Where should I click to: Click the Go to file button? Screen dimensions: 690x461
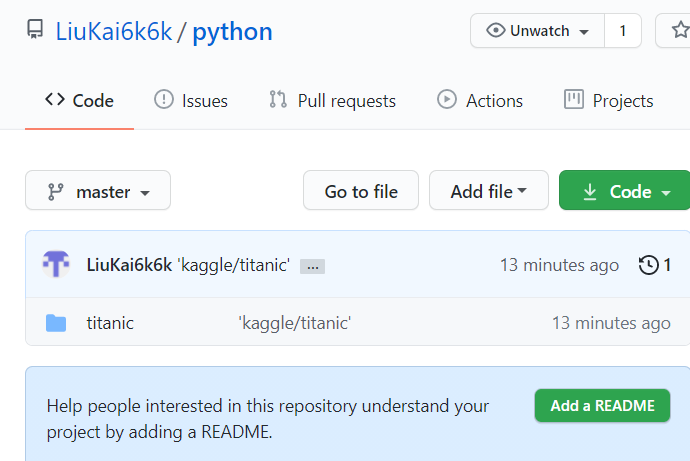(x=361, y=190)
